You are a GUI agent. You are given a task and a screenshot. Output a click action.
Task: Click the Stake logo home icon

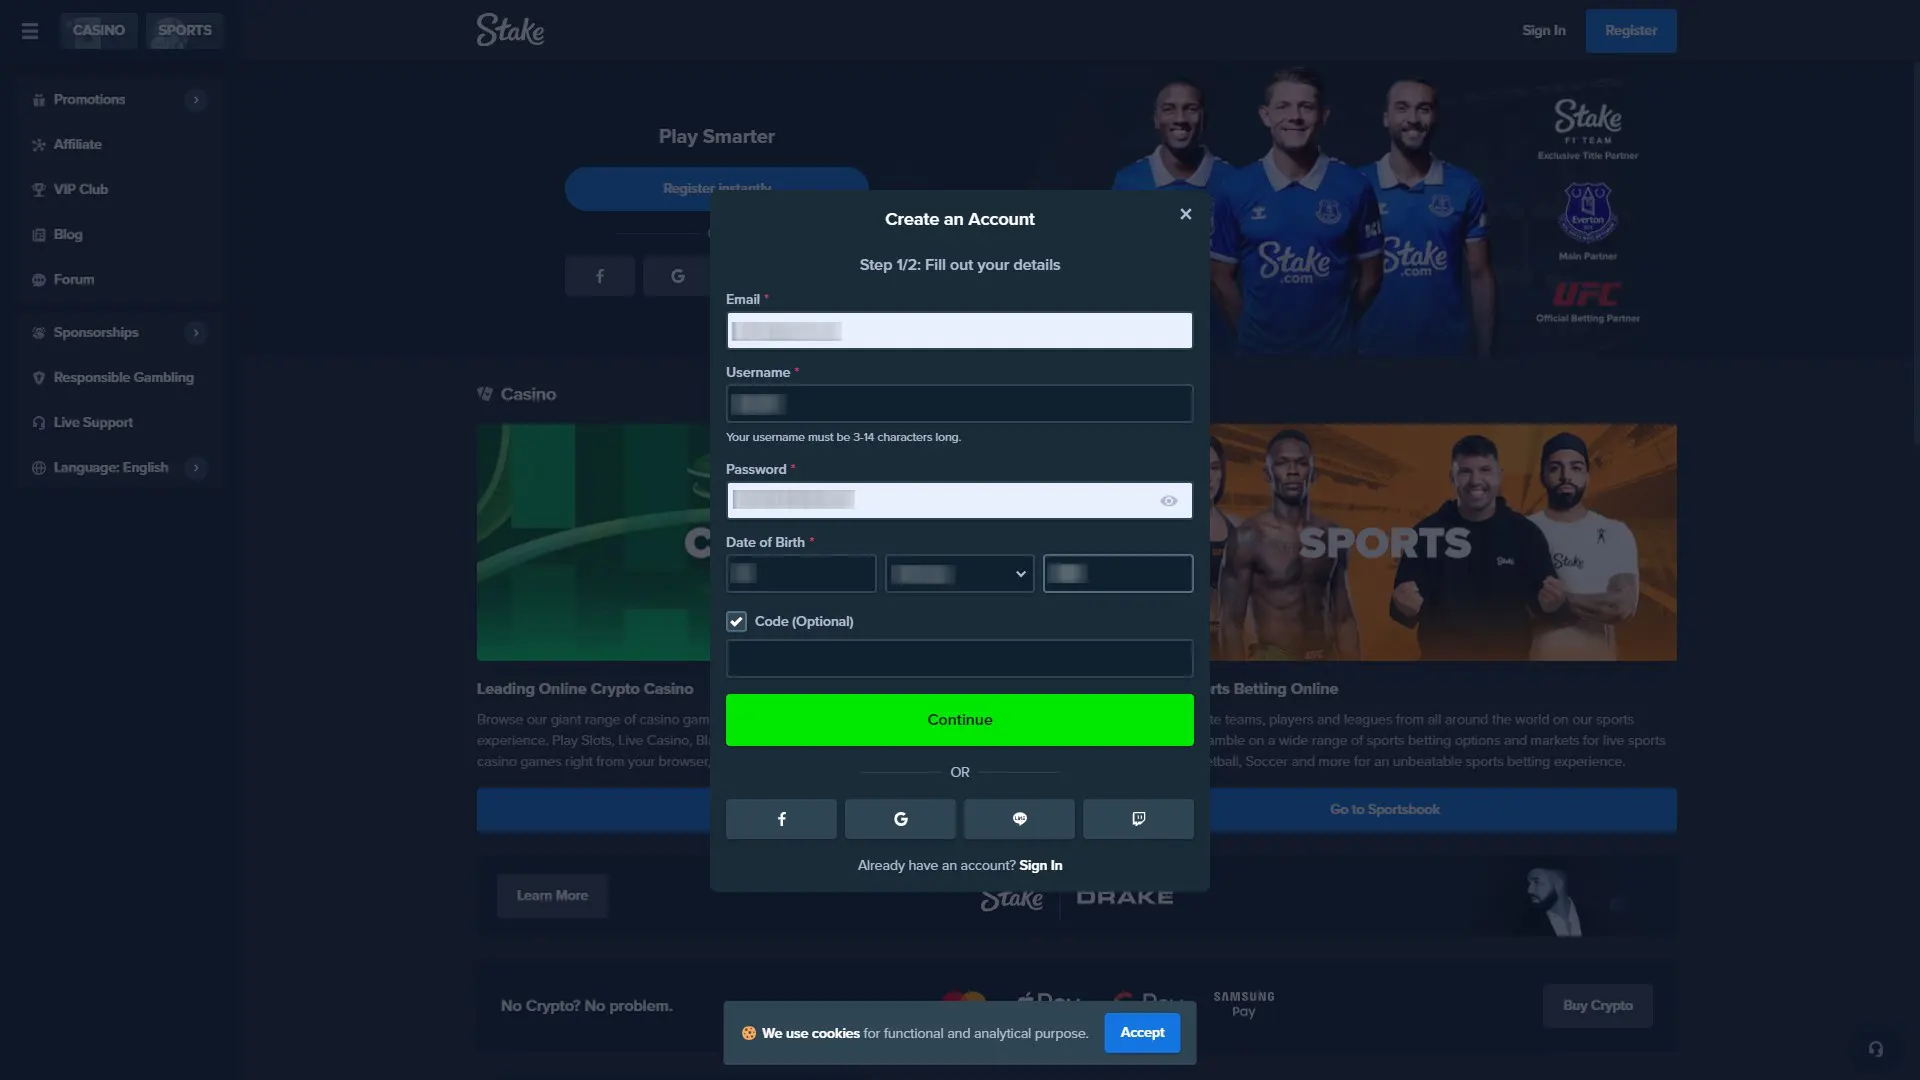tap(510, 29)
